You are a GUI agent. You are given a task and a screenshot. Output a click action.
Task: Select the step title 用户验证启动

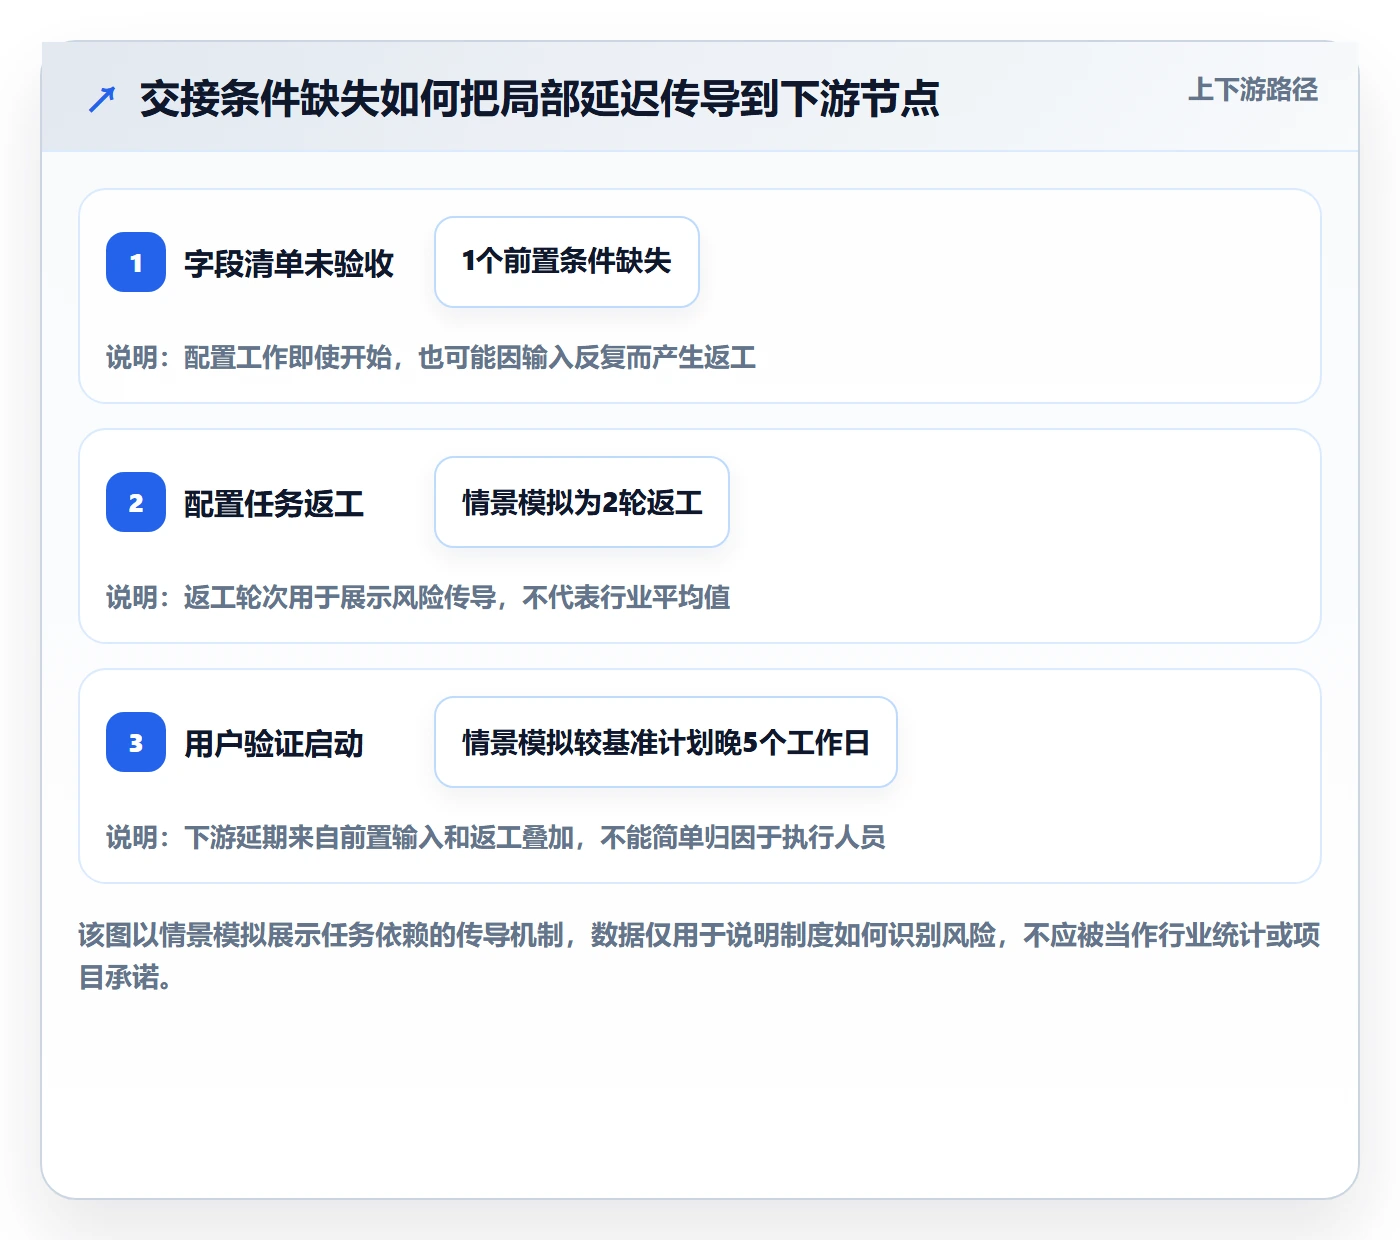274,744
